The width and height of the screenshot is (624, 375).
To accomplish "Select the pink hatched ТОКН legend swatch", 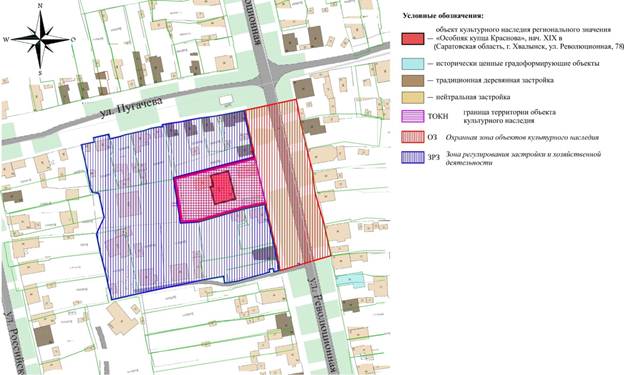I will click(413, 116).
